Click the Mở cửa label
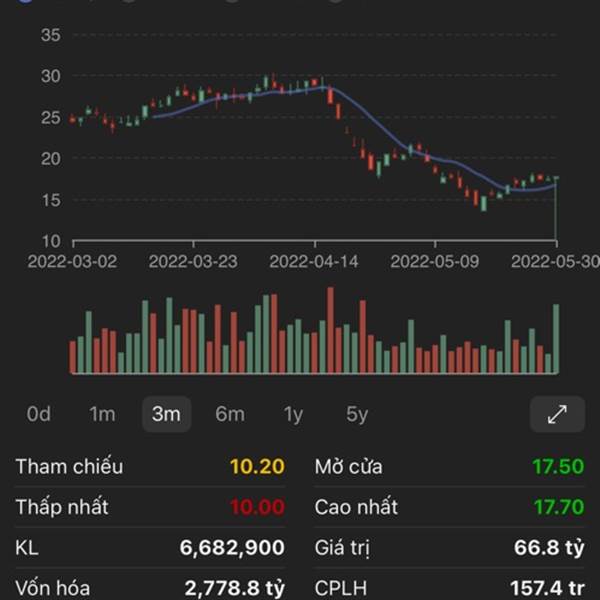The width and height of the screenshot is (600, 600). click(348, 466)
